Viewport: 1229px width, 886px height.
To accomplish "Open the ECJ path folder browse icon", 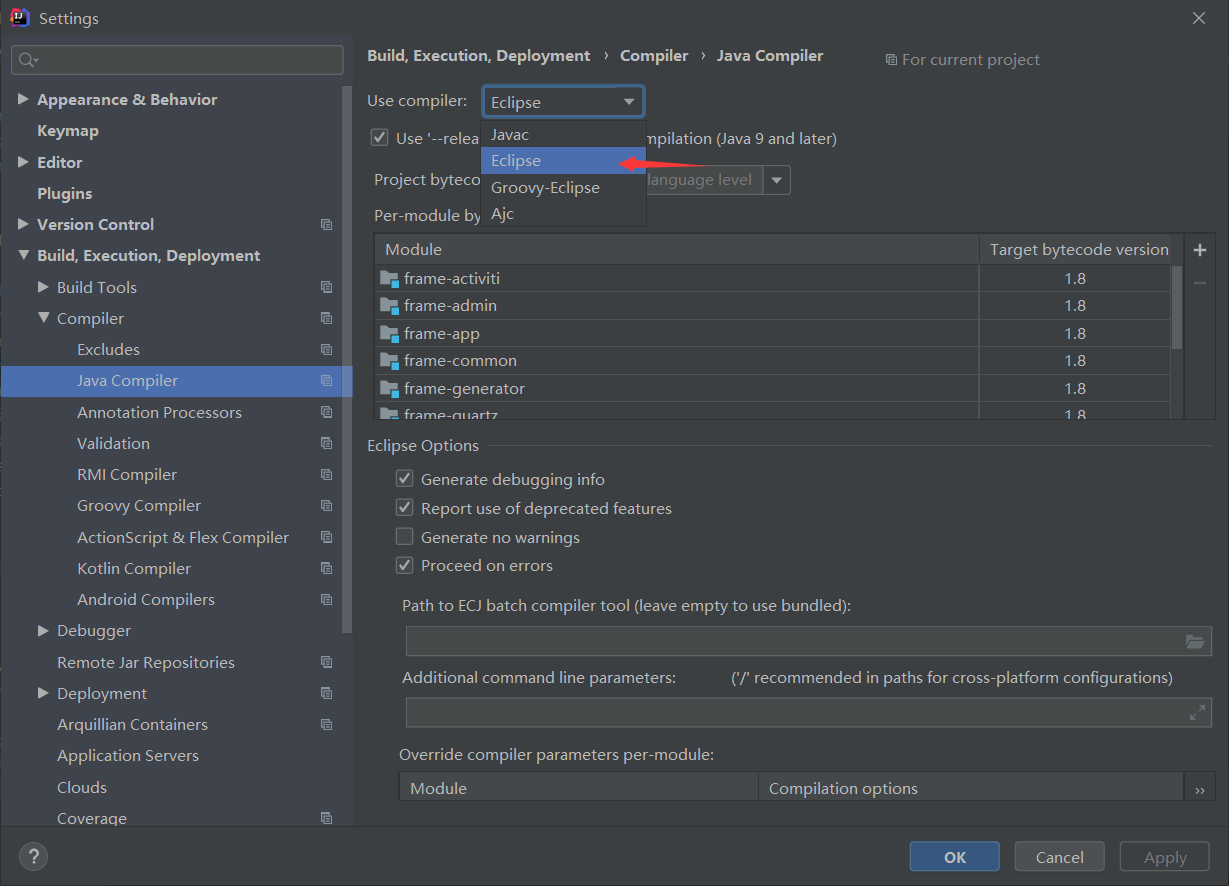I will [1194, 641].
